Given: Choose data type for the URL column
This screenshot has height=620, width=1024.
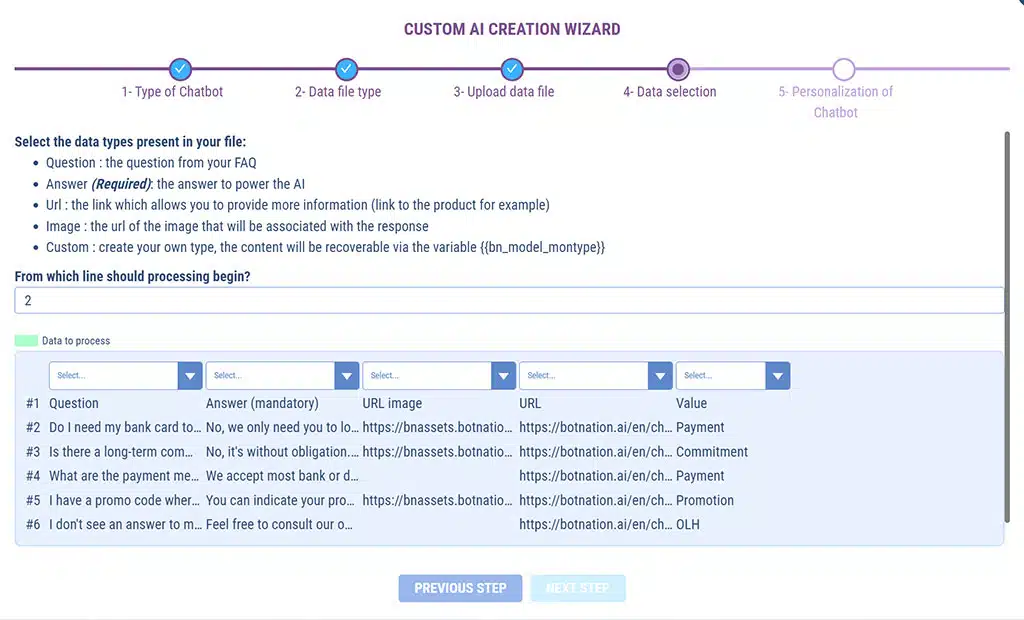Looking at the screenshot, I should pyautogui.click(x=595, y=376).
